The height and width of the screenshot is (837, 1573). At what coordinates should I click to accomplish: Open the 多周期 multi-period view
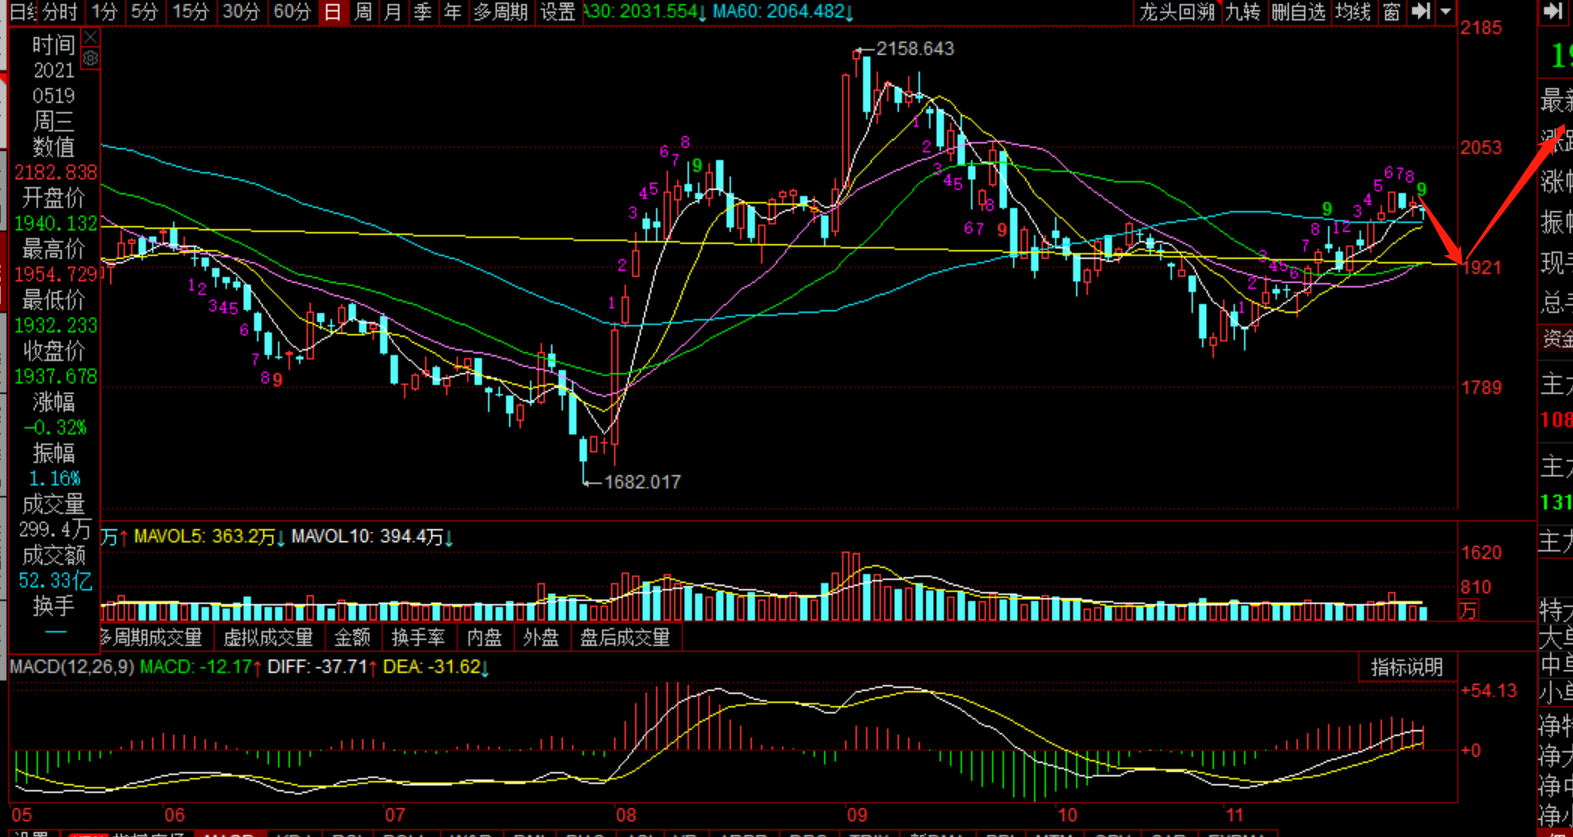[501, 12]
